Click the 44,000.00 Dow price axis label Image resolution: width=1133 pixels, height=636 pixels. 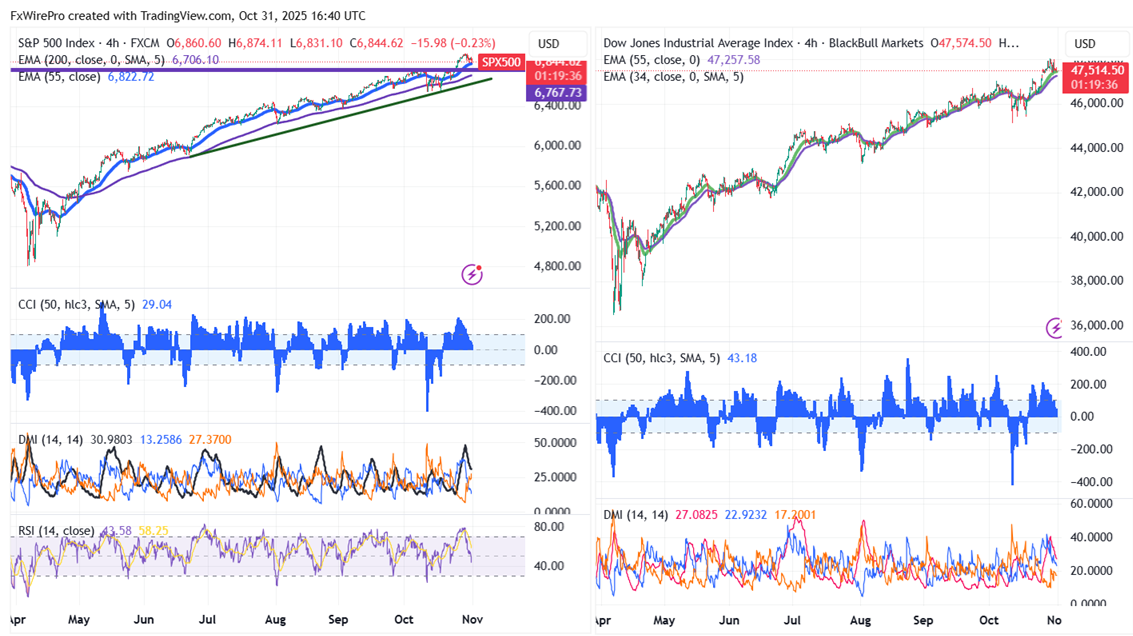tap(1096, 147)
